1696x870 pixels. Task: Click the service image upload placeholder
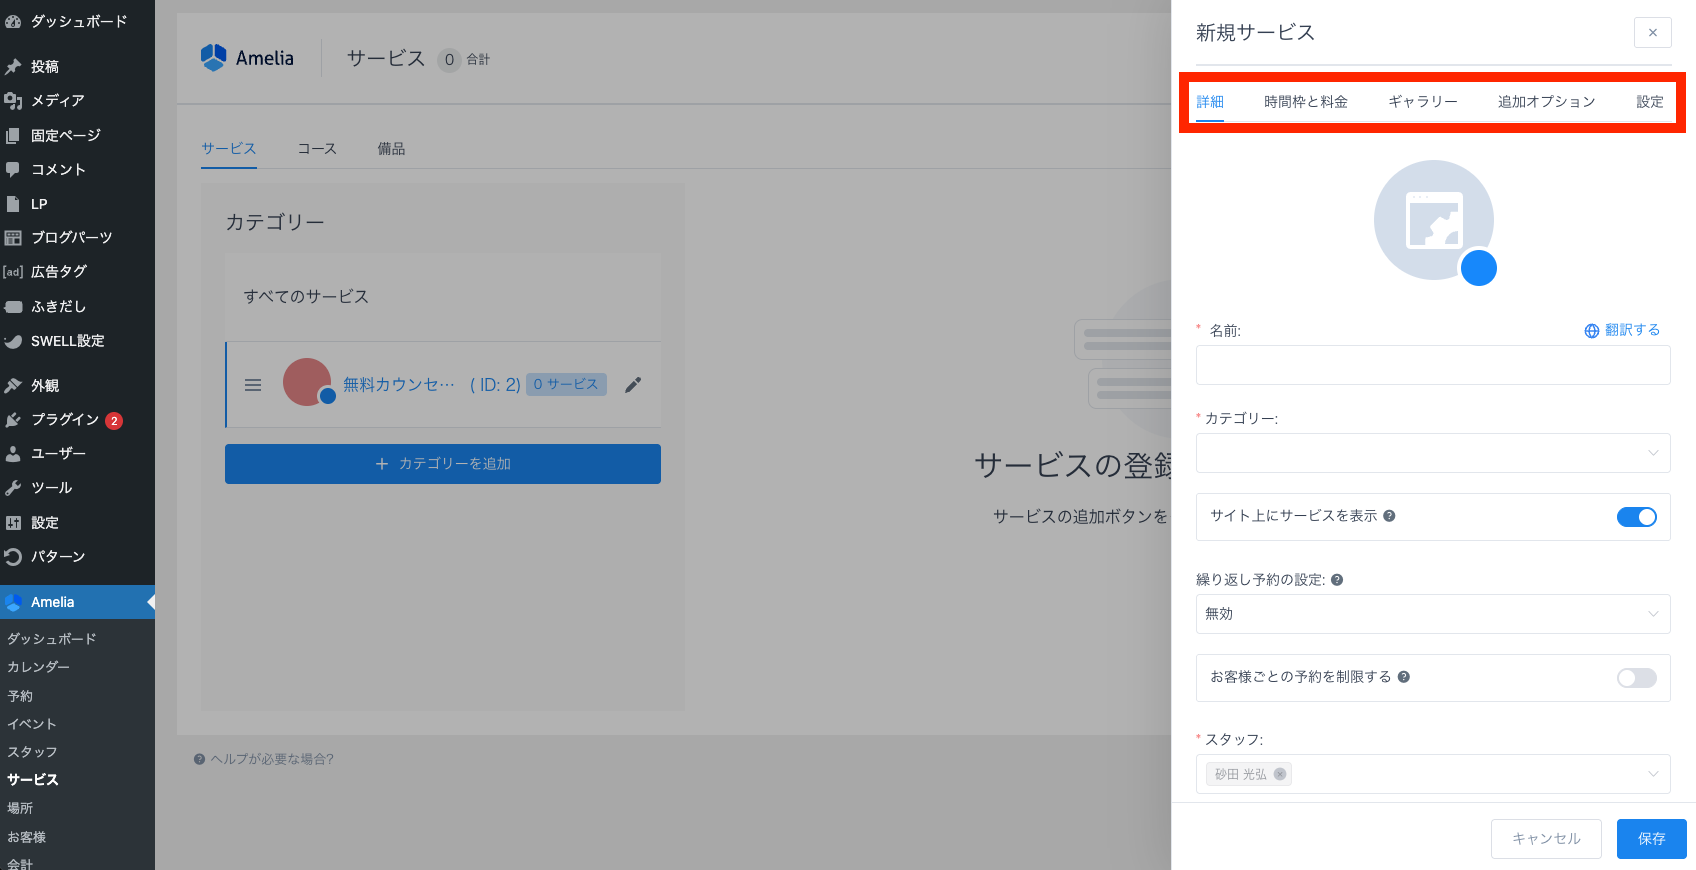[1433, 220]
